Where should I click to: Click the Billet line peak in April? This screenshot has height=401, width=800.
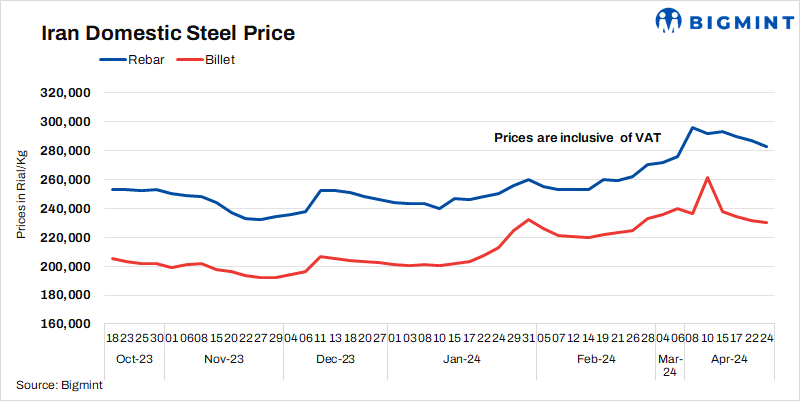coord(708,178)
